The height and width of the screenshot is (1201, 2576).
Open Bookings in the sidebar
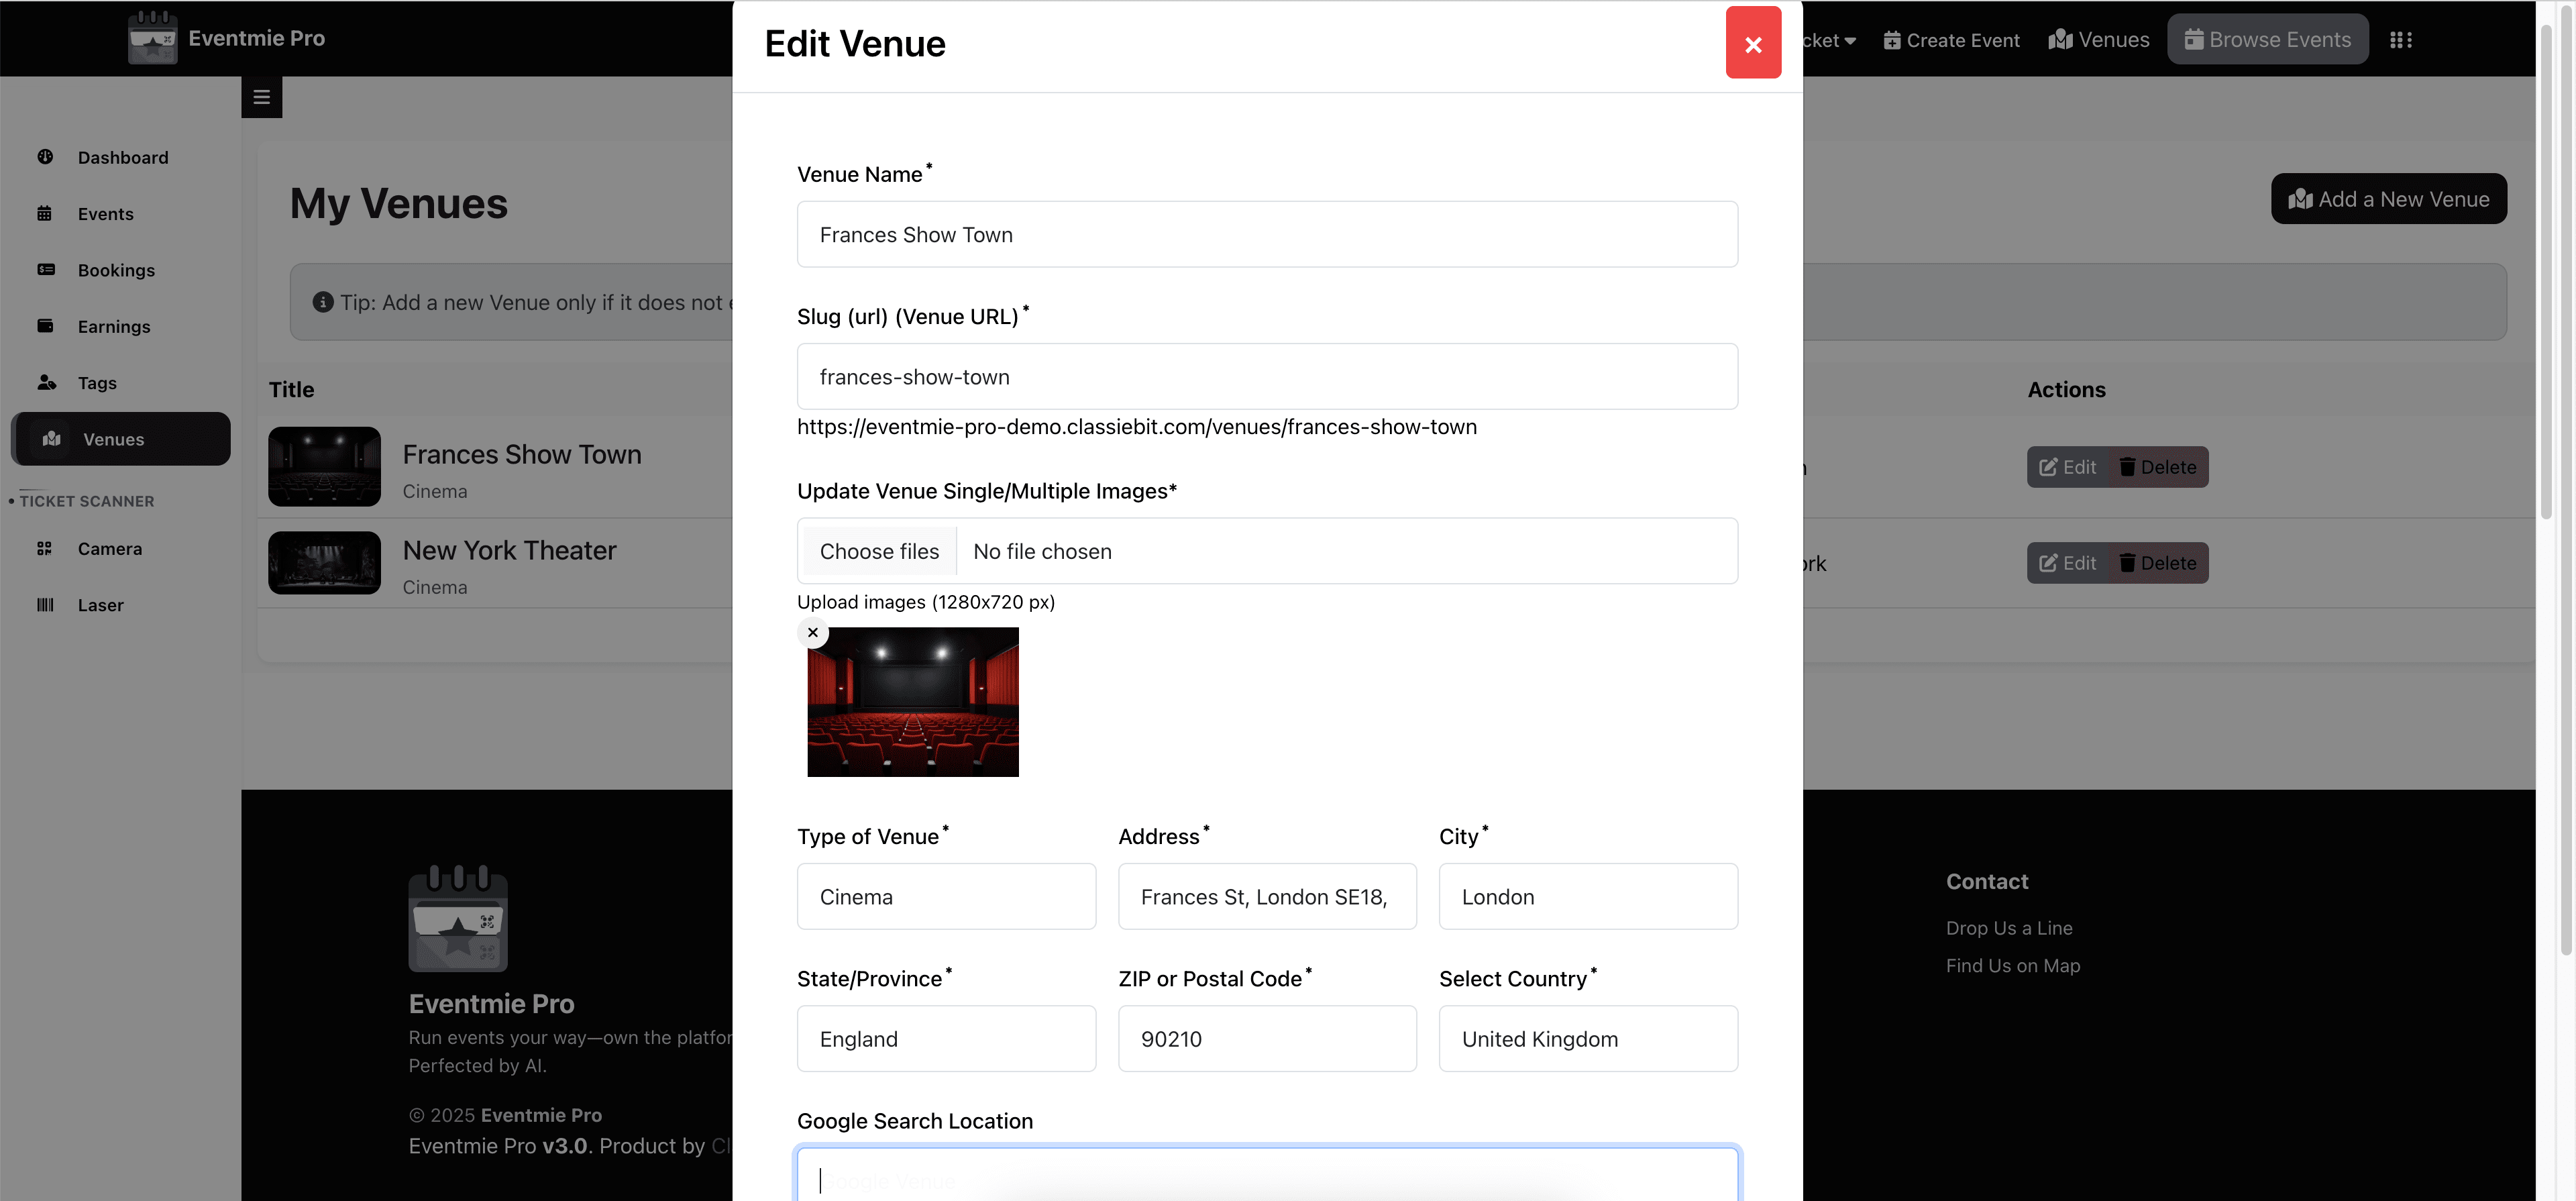pos(116,270)
